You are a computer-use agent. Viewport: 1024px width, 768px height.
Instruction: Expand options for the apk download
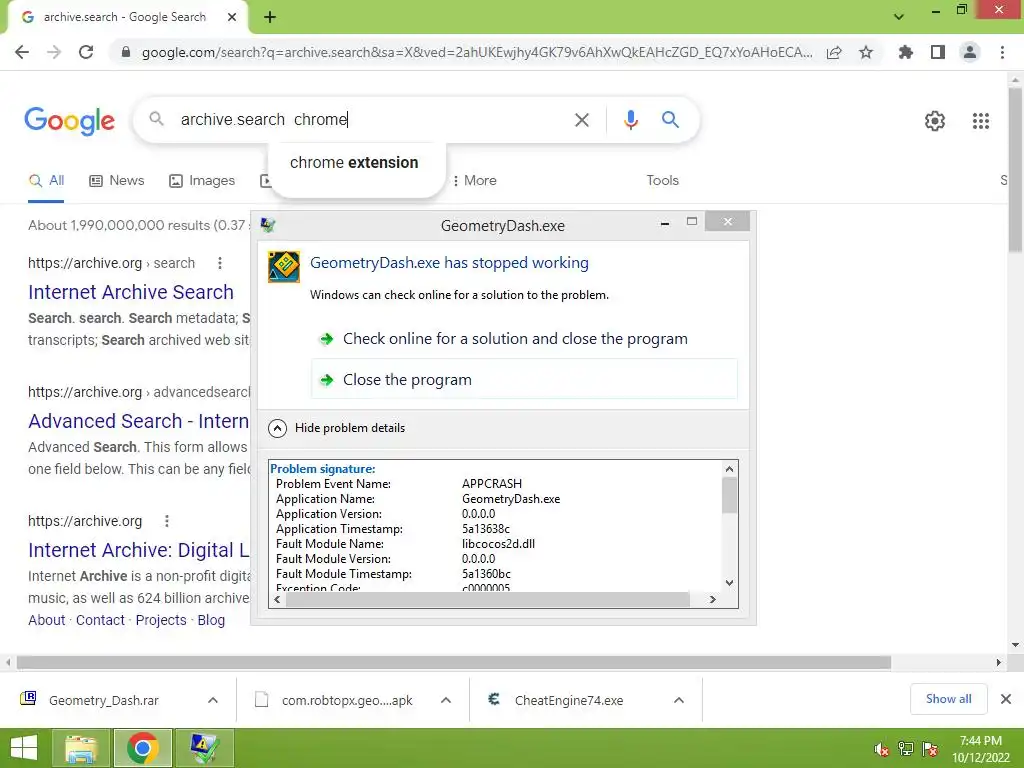pos(446,701)
